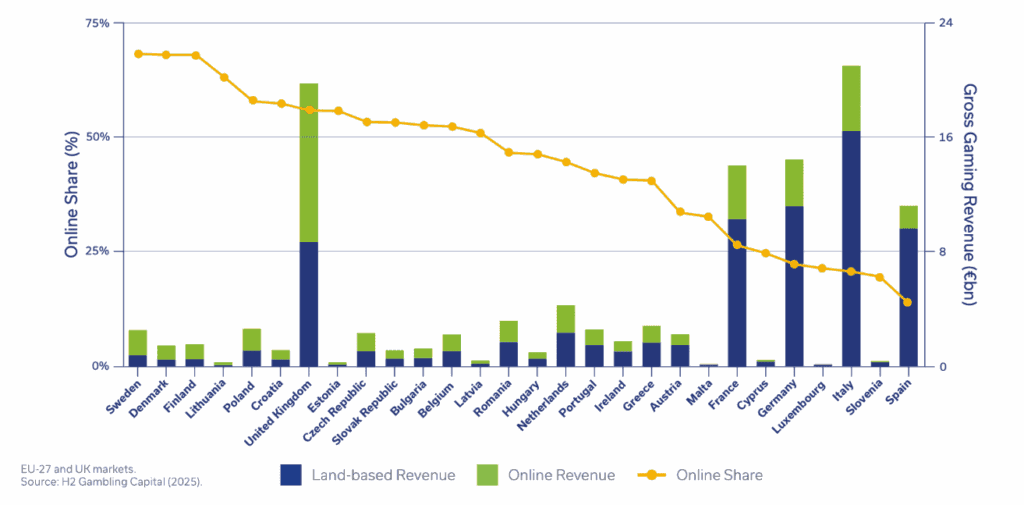This screenshot has width=1024, height=505.
Task: Click the United Kingdom green online revenue bar
Action: 309,162
